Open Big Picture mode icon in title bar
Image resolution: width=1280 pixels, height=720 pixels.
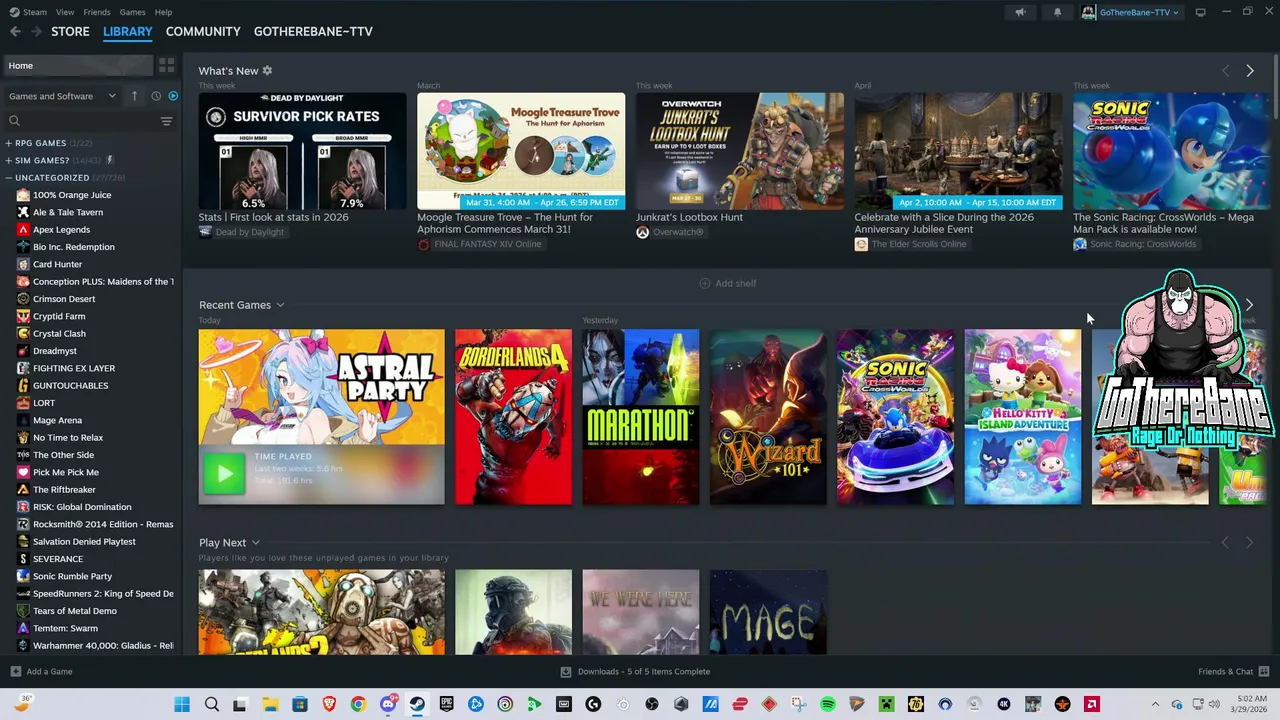[x=1200, y=12]
